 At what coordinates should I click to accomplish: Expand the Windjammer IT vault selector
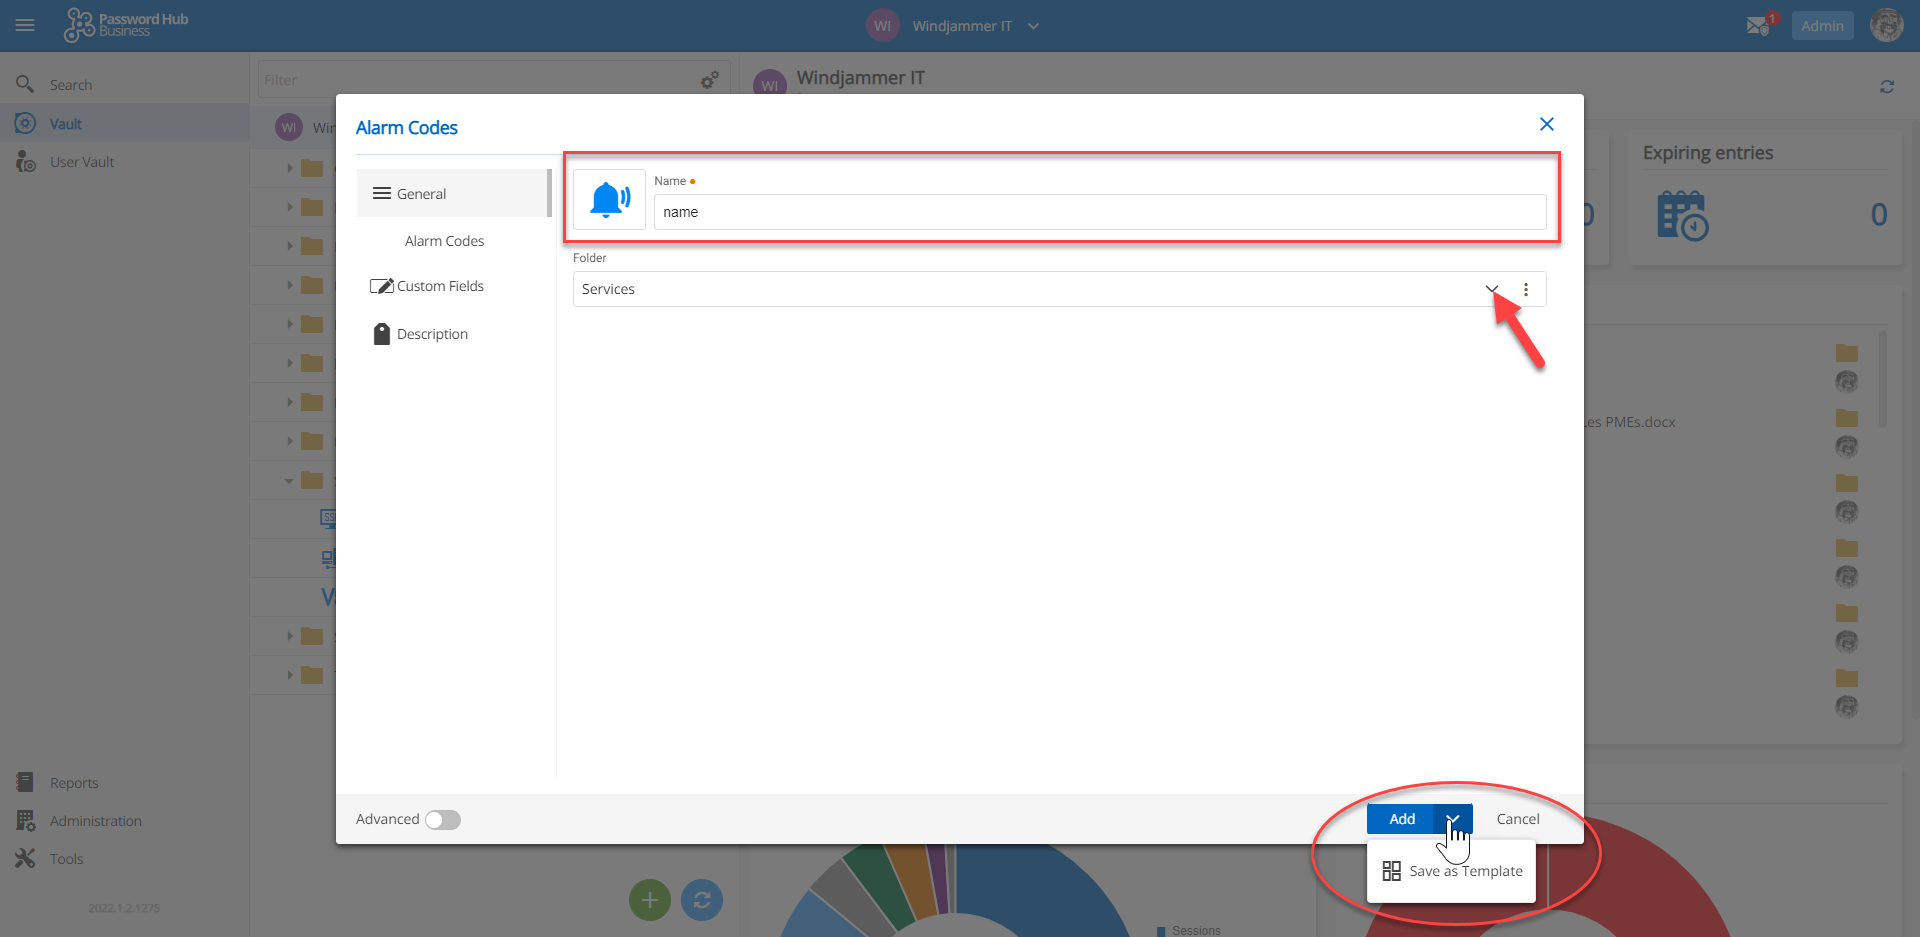click(1033, 26)
